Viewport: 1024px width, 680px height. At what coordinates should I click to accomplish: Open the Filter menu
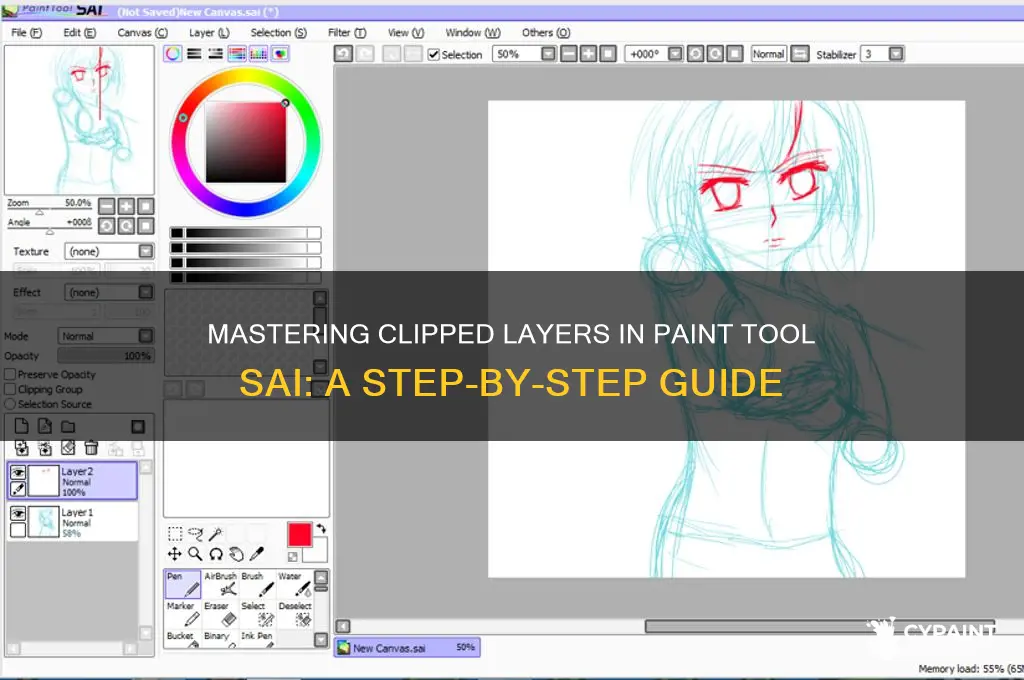pyautogui.click(x=347, y=33)
